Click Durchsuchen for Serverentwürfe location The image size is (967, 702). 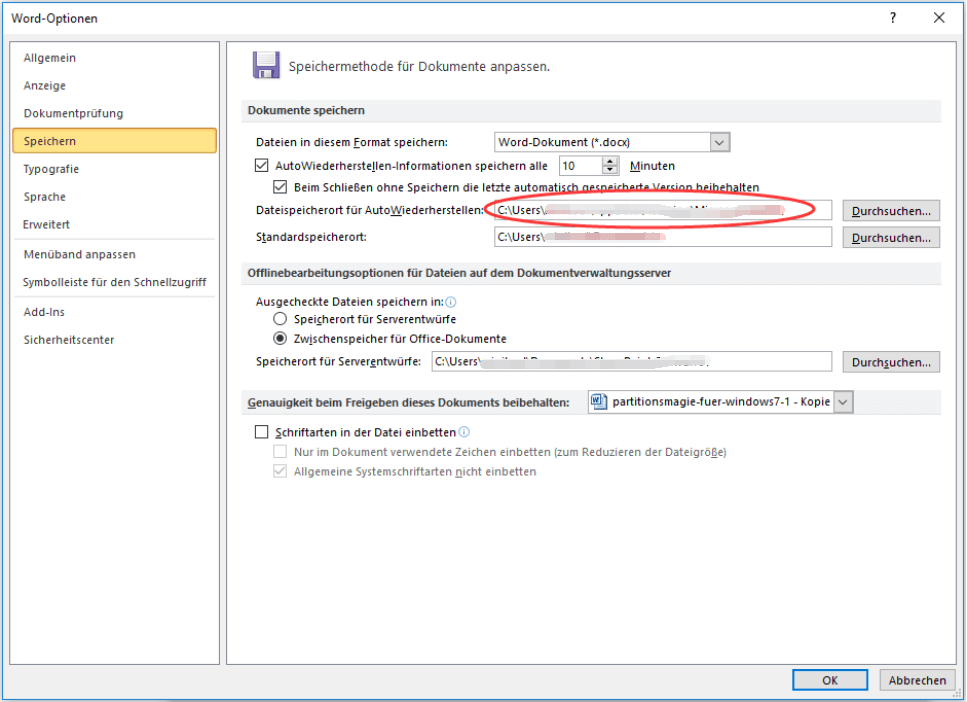point(891,362)
